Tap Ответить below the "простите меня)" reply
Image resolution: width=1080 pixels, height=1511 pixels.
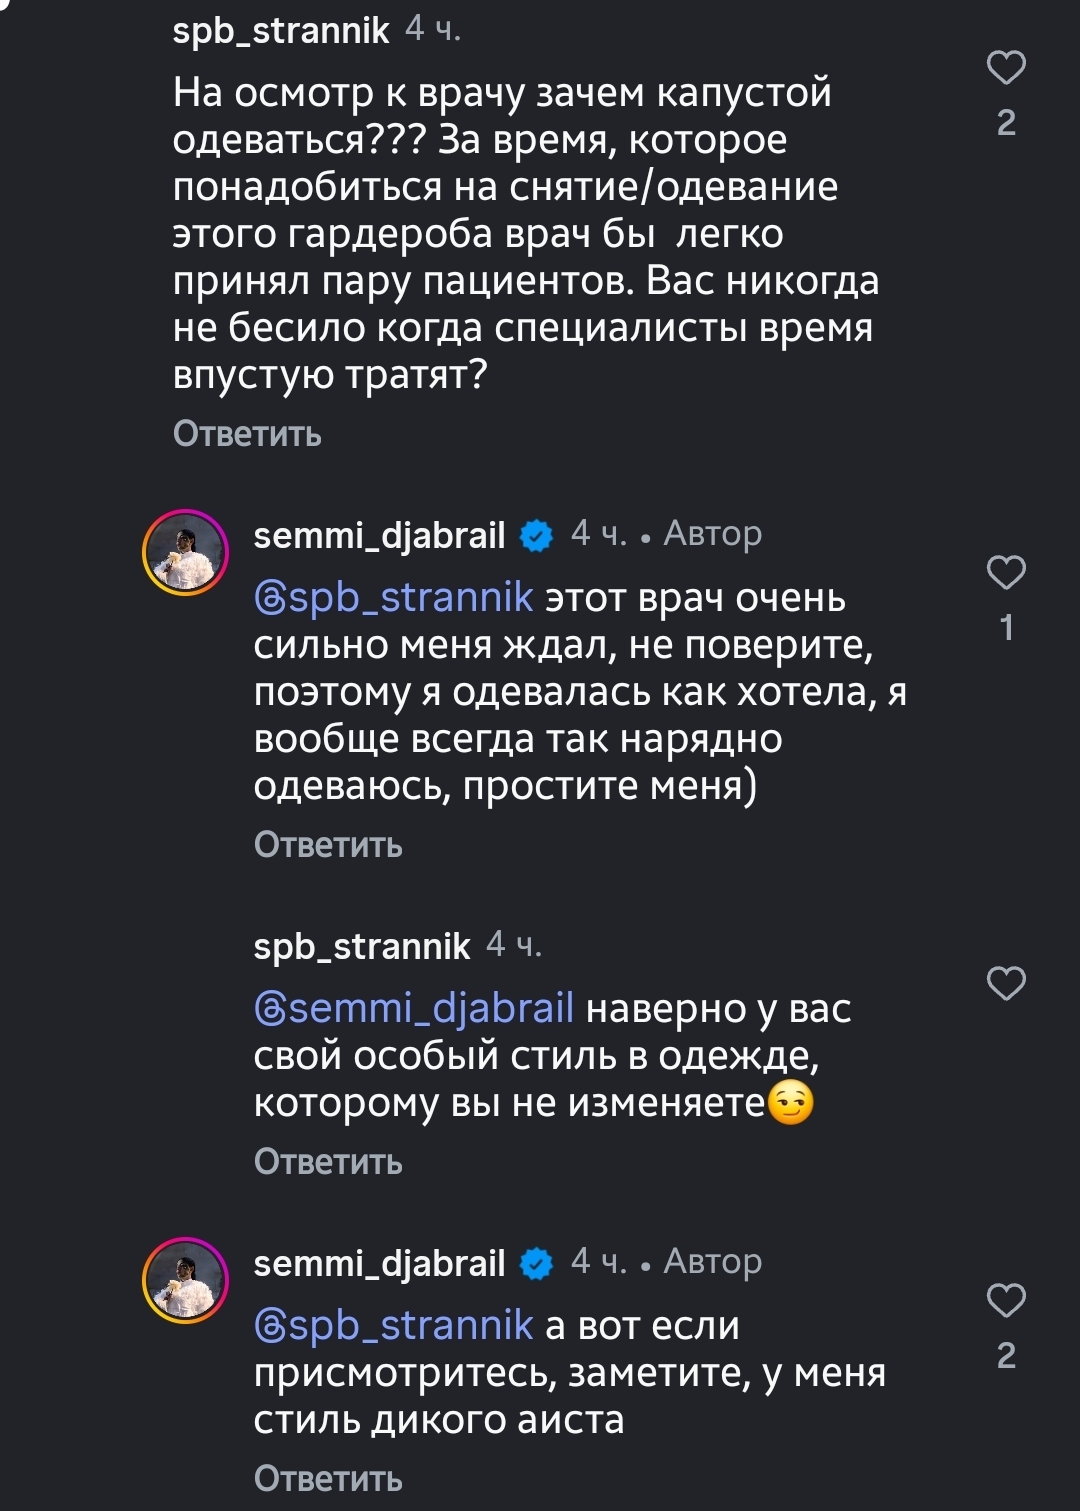point(328,845)
